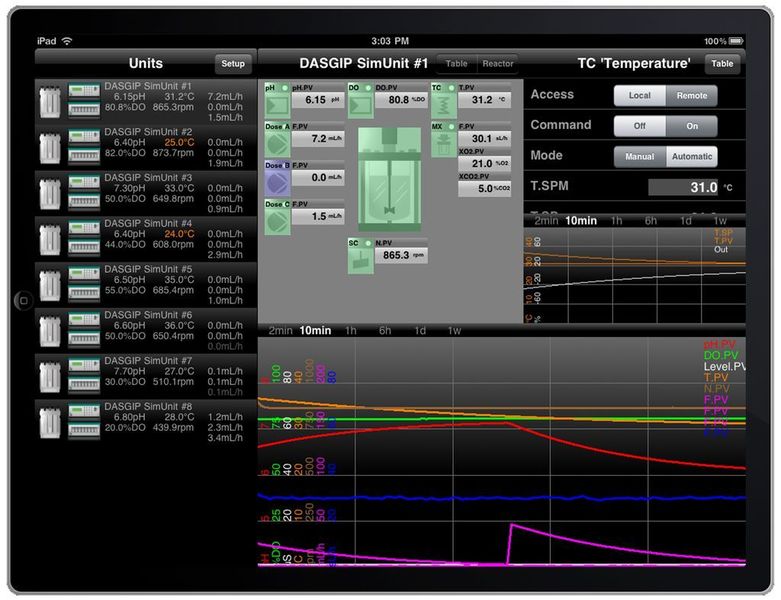
Task: Tap the MX F.PV value 30.1
Action: (484, 138)
